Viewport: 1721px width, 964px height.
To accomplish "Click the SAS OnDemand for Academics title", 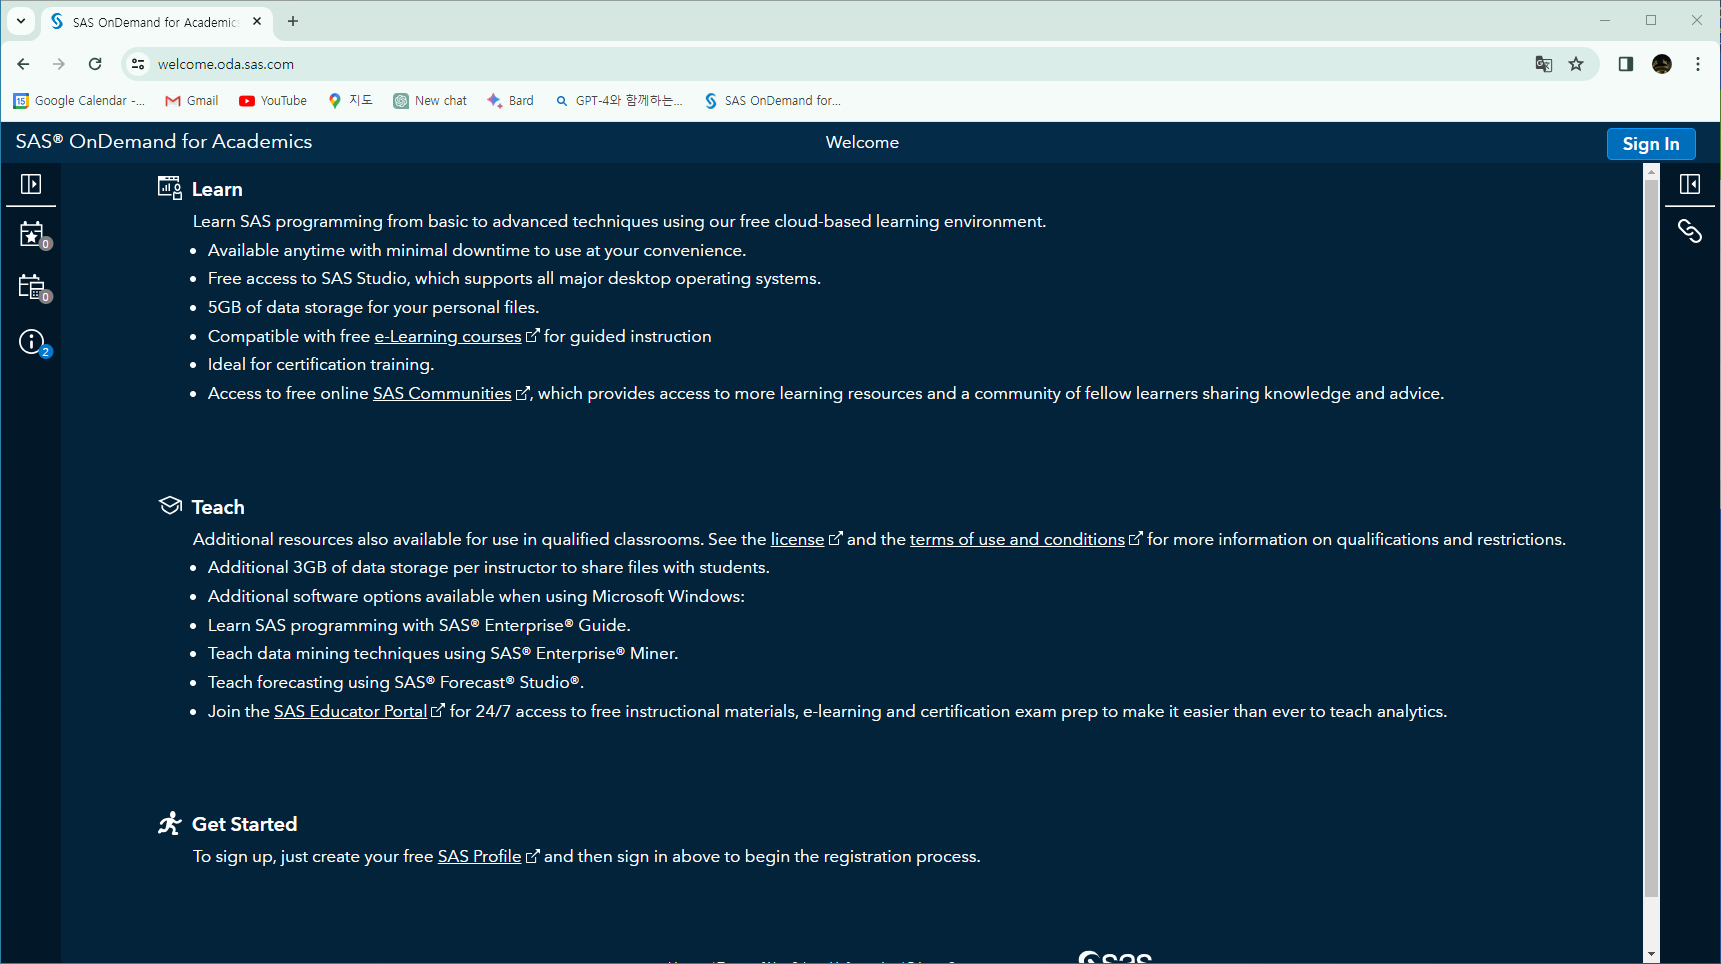I will pos(164,142).
